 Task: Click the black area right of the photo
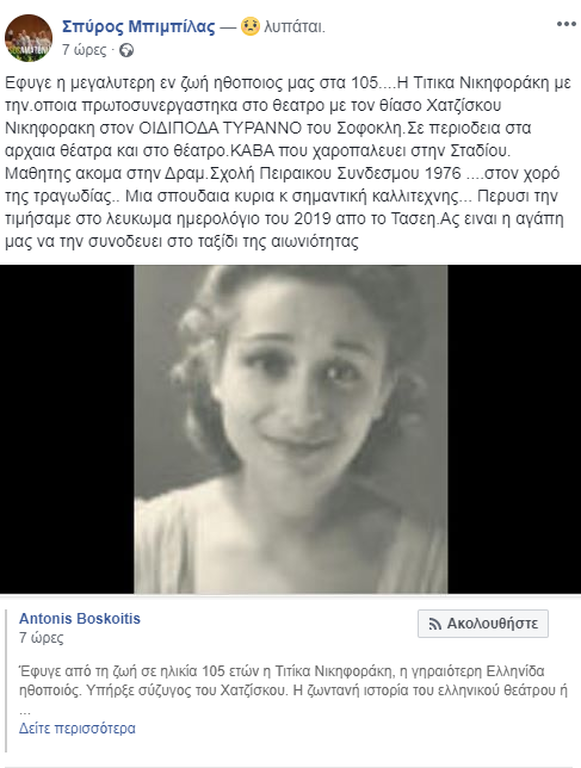point(514,429)
